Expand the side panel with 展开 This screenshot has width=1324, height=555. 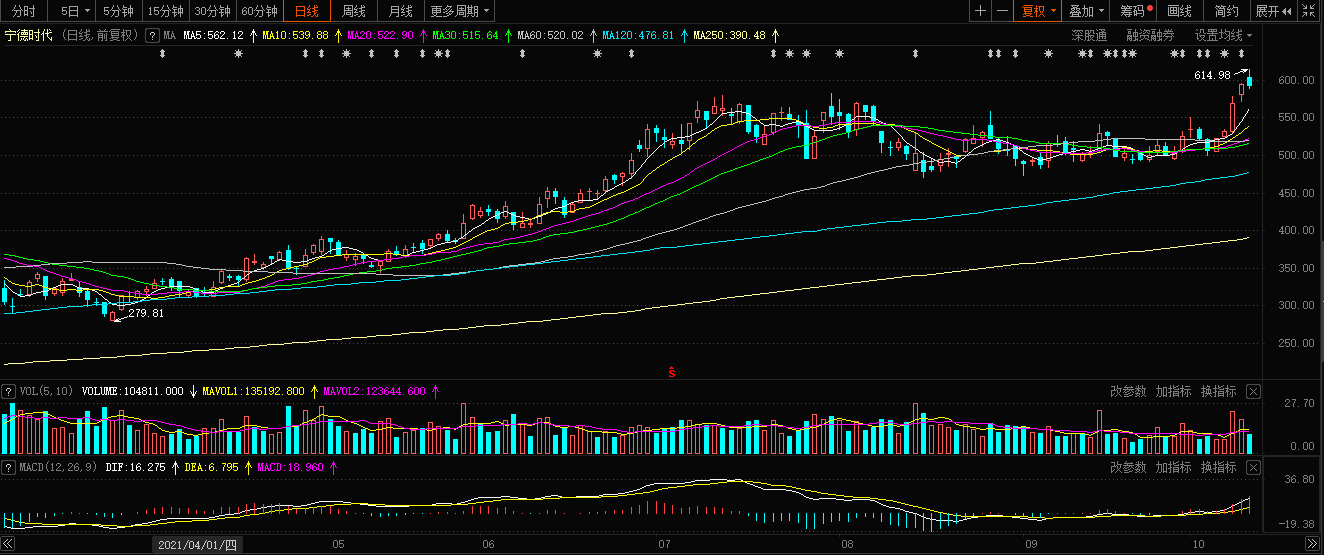(x=1273, y=11)
